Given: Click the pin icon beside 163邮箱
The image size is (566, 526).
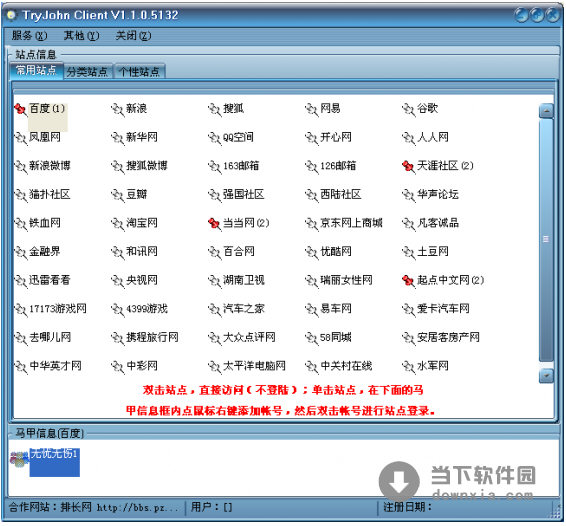Looking at the screenshot, I should click(x=214, y=166).
